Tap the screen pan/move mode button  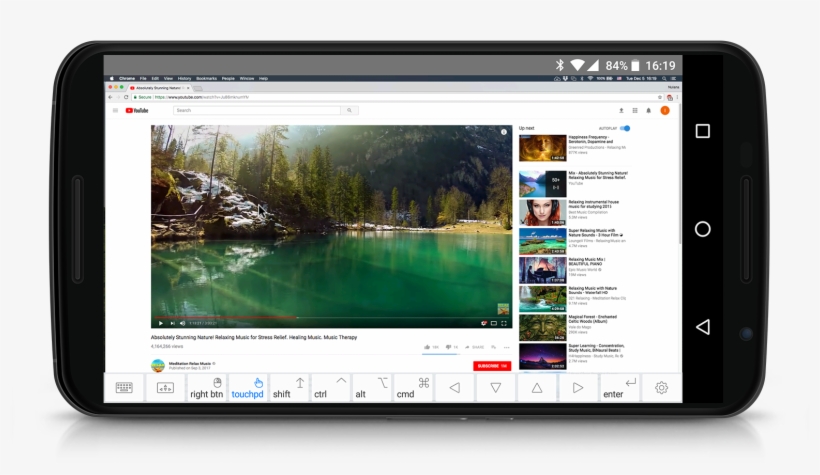165,388
